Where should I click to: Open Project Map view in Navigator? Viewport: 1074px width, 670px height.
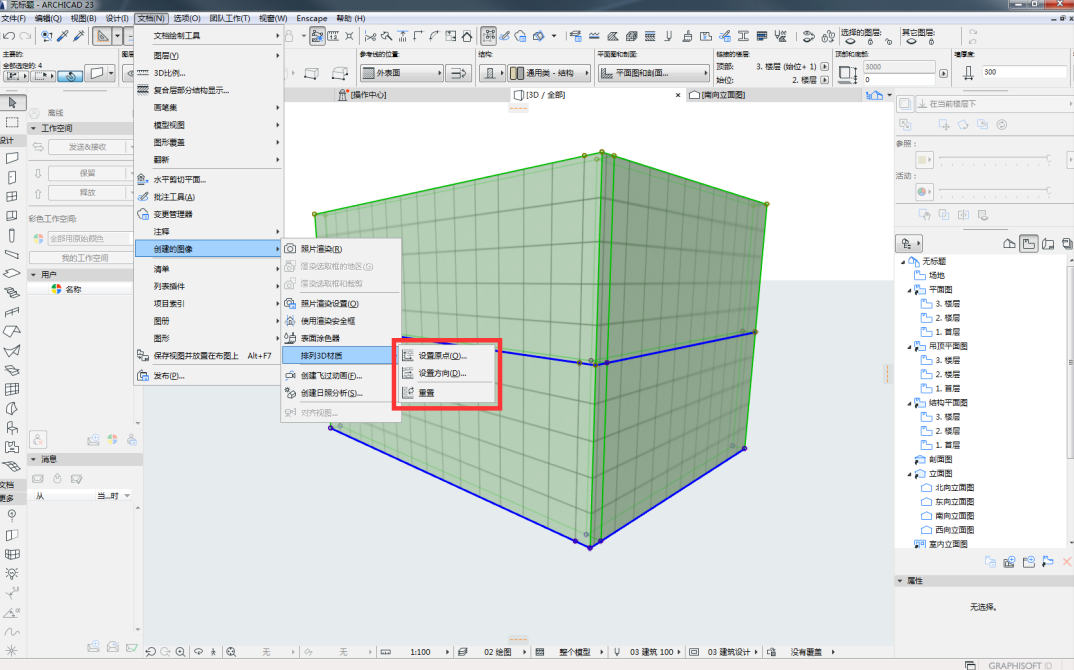[x=1009, y=243]
